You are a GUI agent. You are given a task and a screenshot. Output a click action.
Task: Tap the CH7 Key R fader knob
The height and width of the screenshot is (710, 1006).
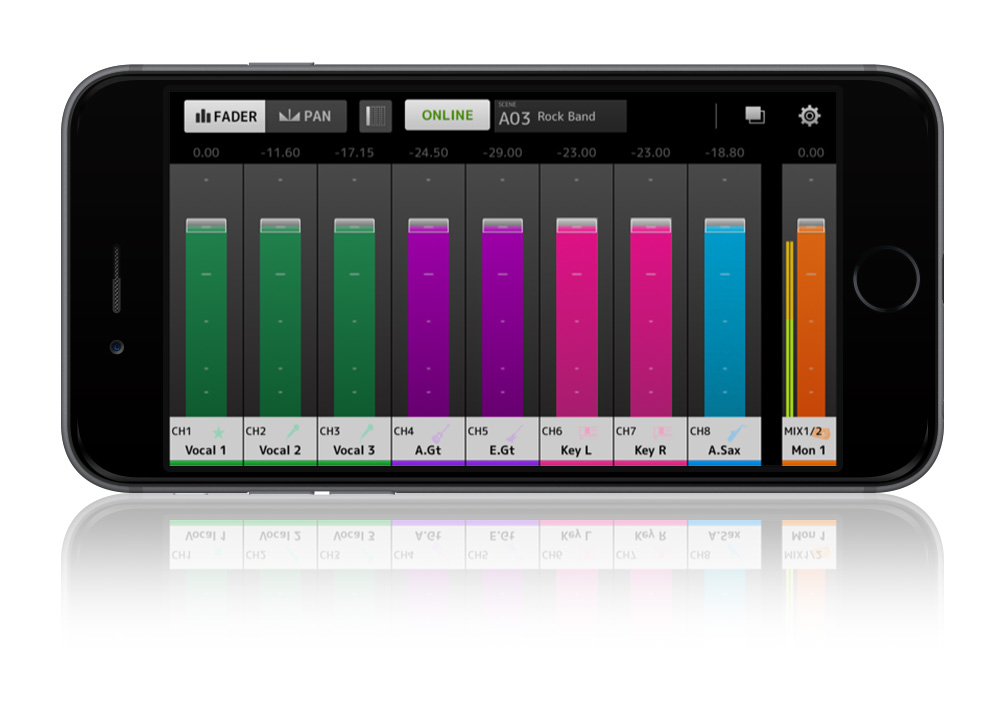(651, 225)
